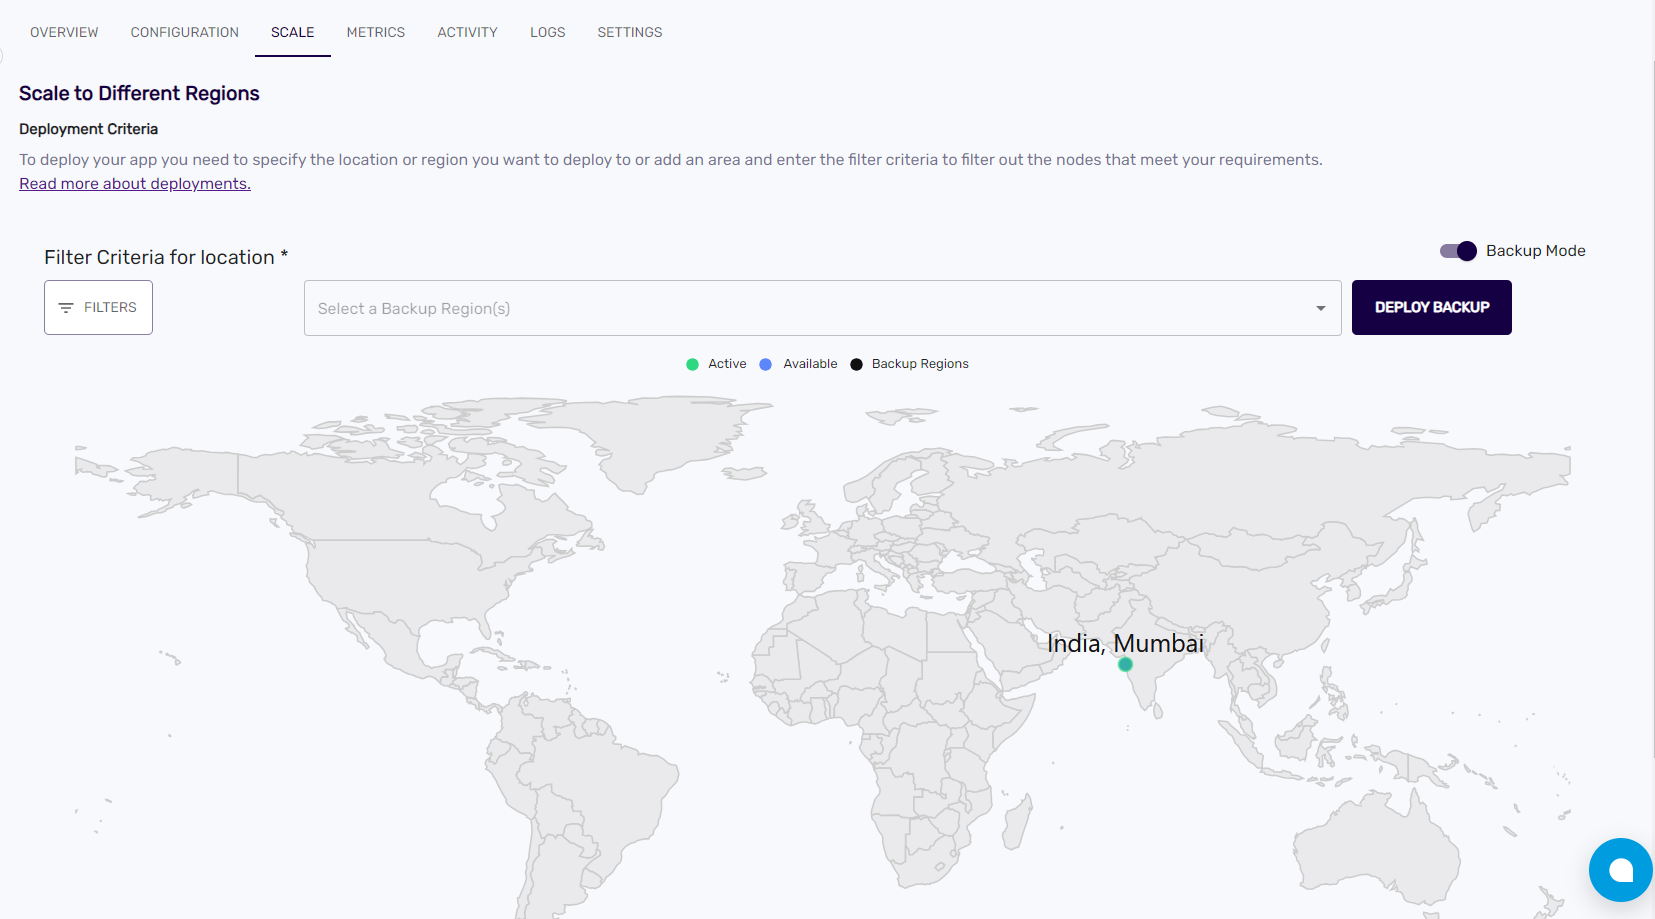Toggle the Backup Mode switch
This screenshot has width=1655, height=919.
(1458, 251)
